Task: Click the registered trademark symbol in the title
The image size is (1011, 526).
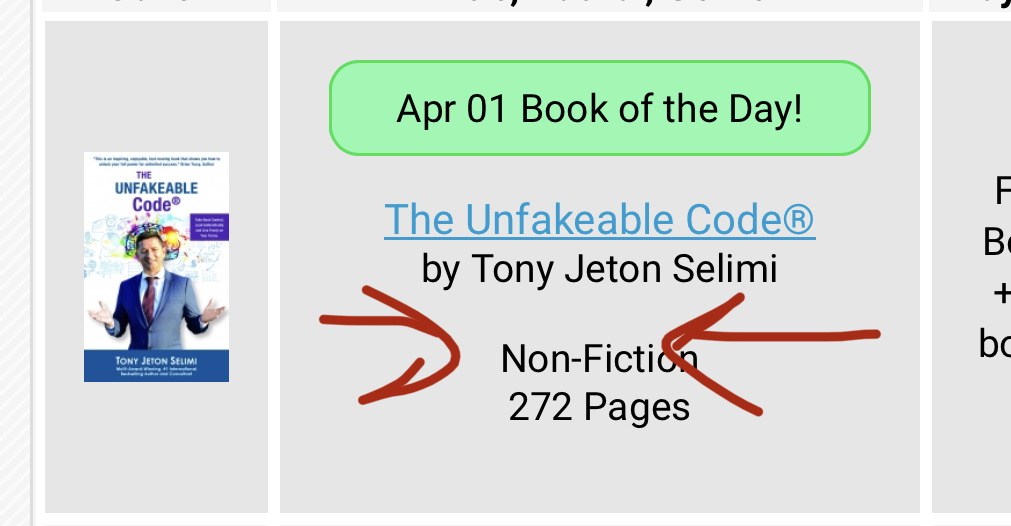Action: click(x=800, y=219)
